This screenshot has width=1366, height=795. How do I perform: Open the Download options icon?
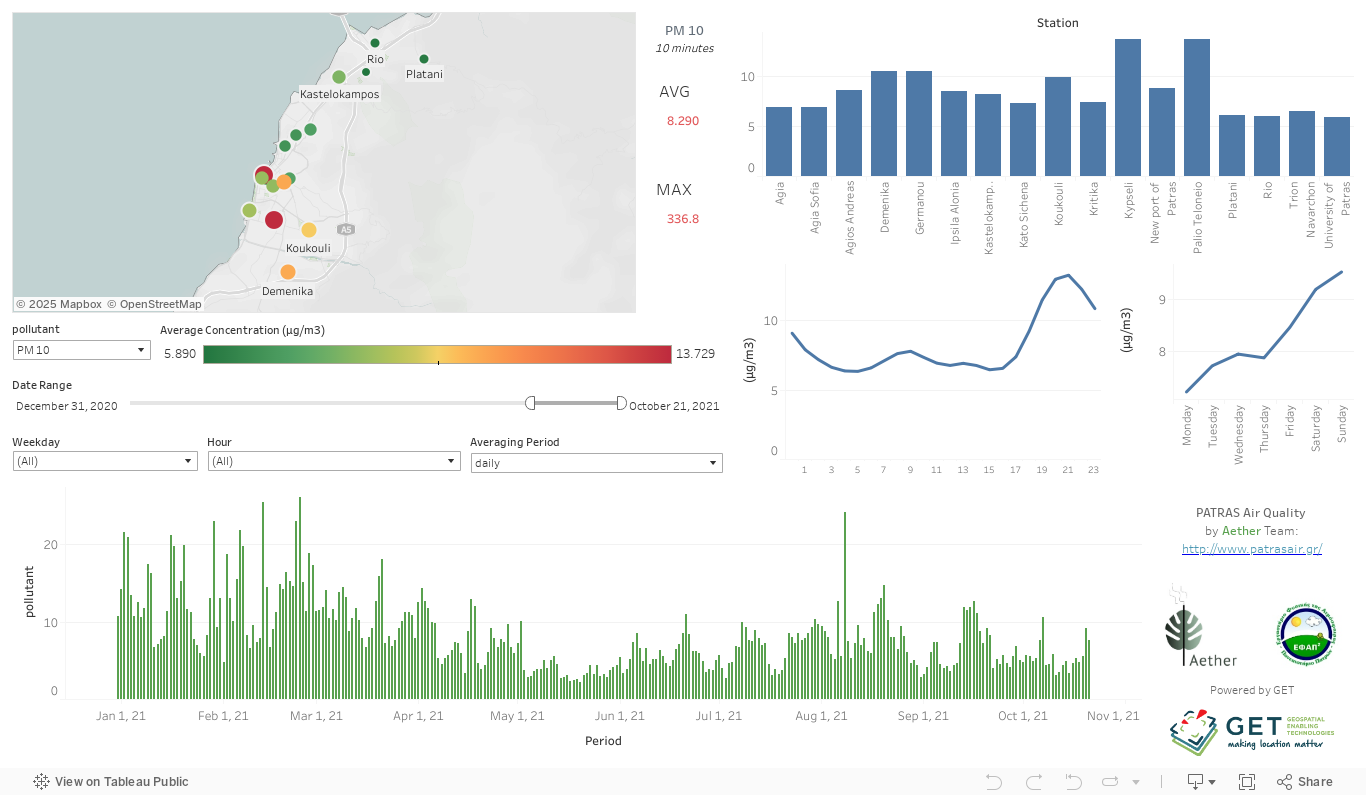[1201, 782]
